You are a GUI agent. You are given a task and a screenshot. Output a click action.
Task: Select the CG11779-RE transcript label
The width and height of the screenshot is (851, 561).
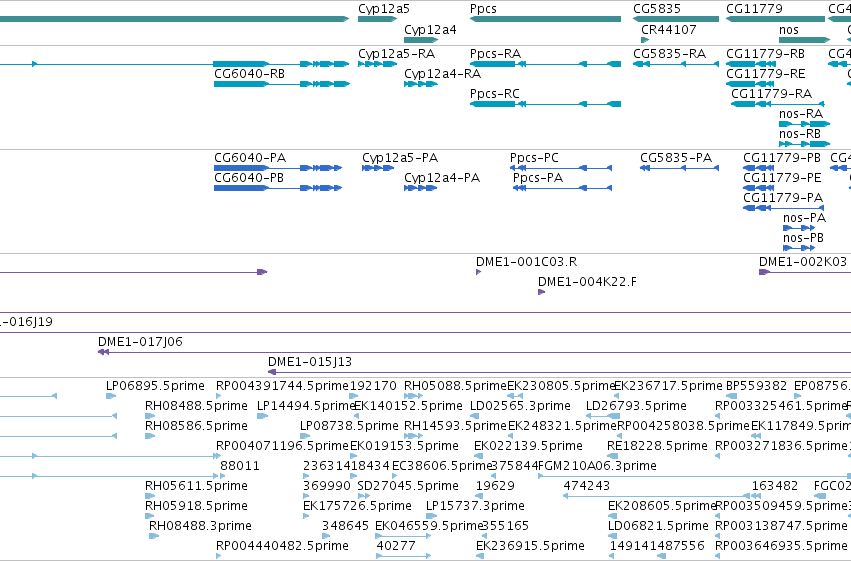[x=766, y=74]
